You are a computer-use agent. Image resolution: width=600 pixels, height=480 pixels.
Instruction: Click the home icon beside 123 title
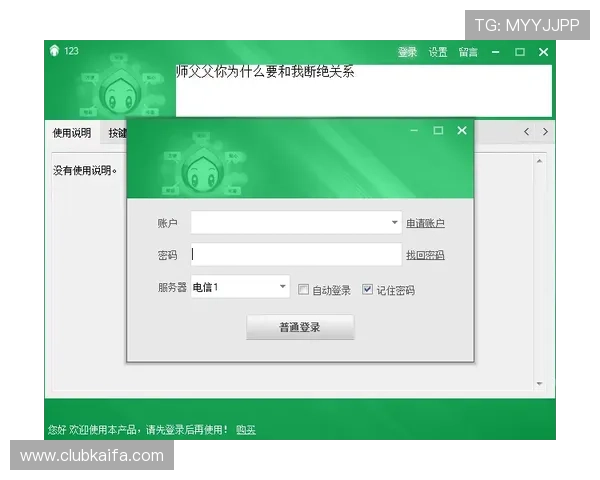(55, 50)
